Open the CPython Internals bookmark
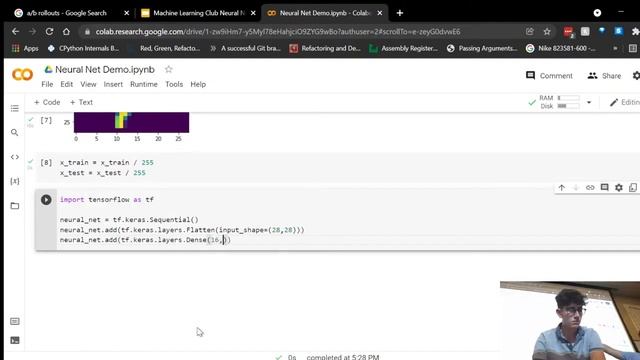The height and width of the screenshot is (360, 640). click(83, 48)
